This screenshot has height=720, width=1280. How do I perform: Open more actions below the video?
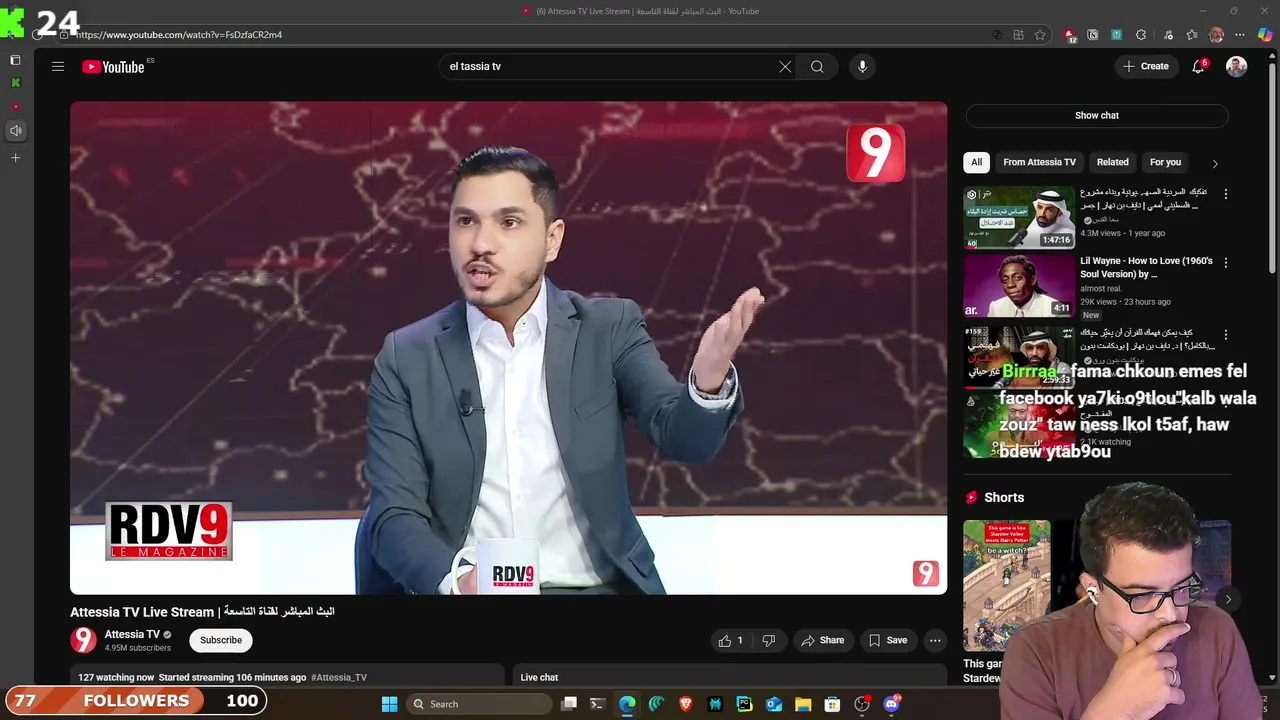pyautogui.click(x=935, y=640)
